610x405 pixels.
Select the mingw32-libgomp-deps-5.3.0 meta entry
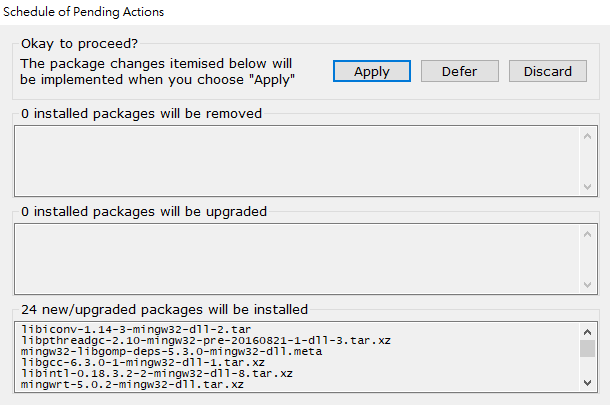point(142,351)
